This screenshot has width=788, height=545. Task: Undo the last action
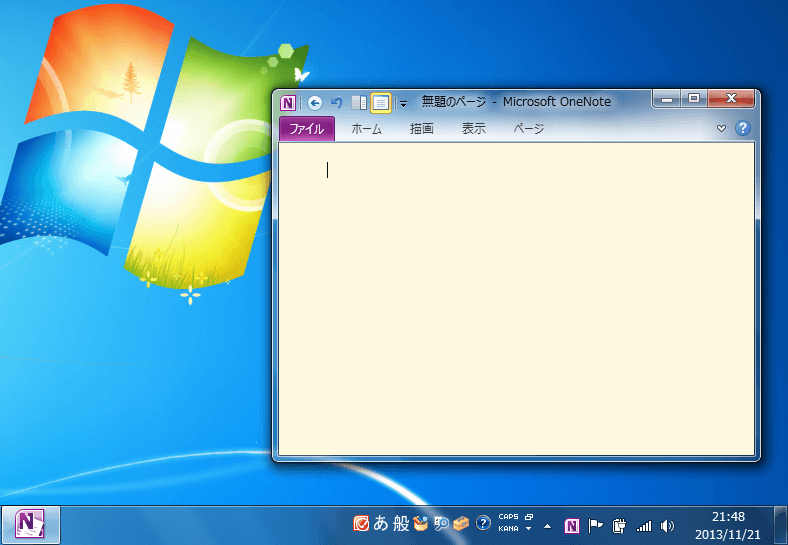pos(337,103)
